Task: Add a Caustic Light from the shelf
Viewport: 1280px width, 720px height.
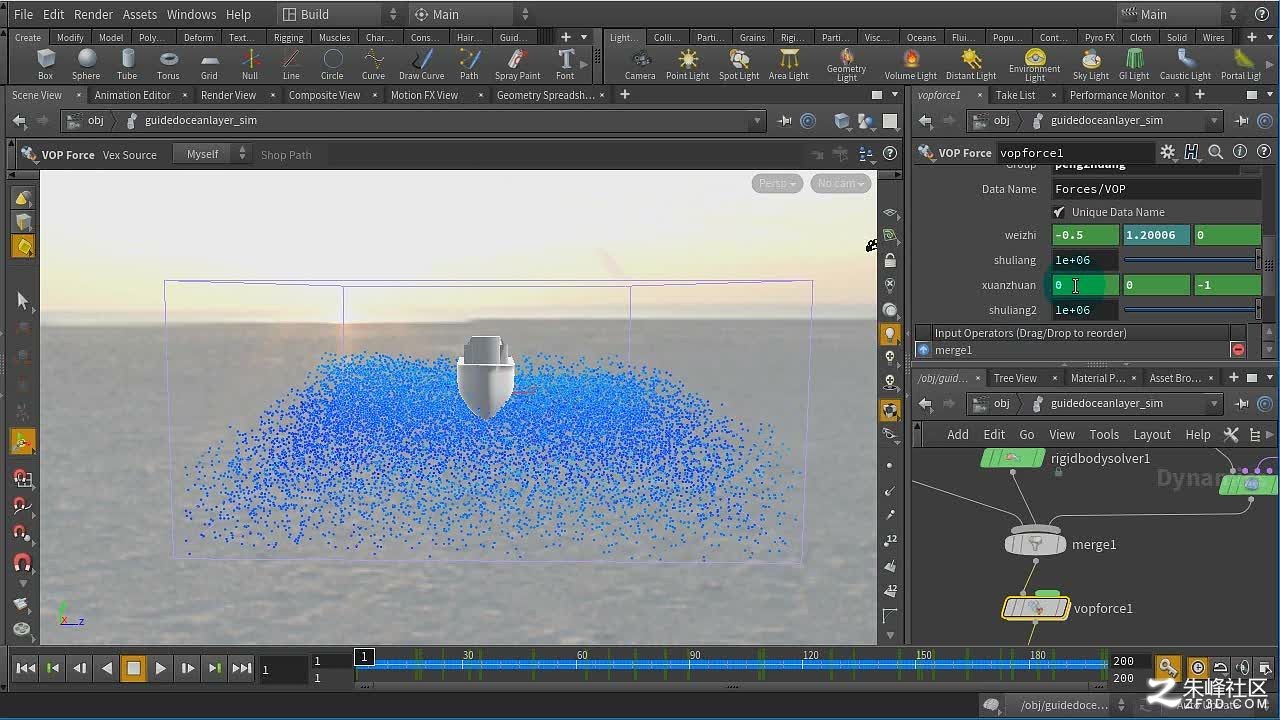Action: click(x=1186, y=65)
